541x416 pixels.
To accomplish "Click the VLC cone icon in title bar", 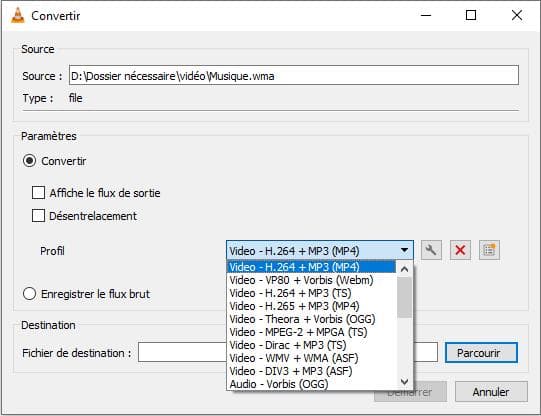I will [x=18, y=16].
